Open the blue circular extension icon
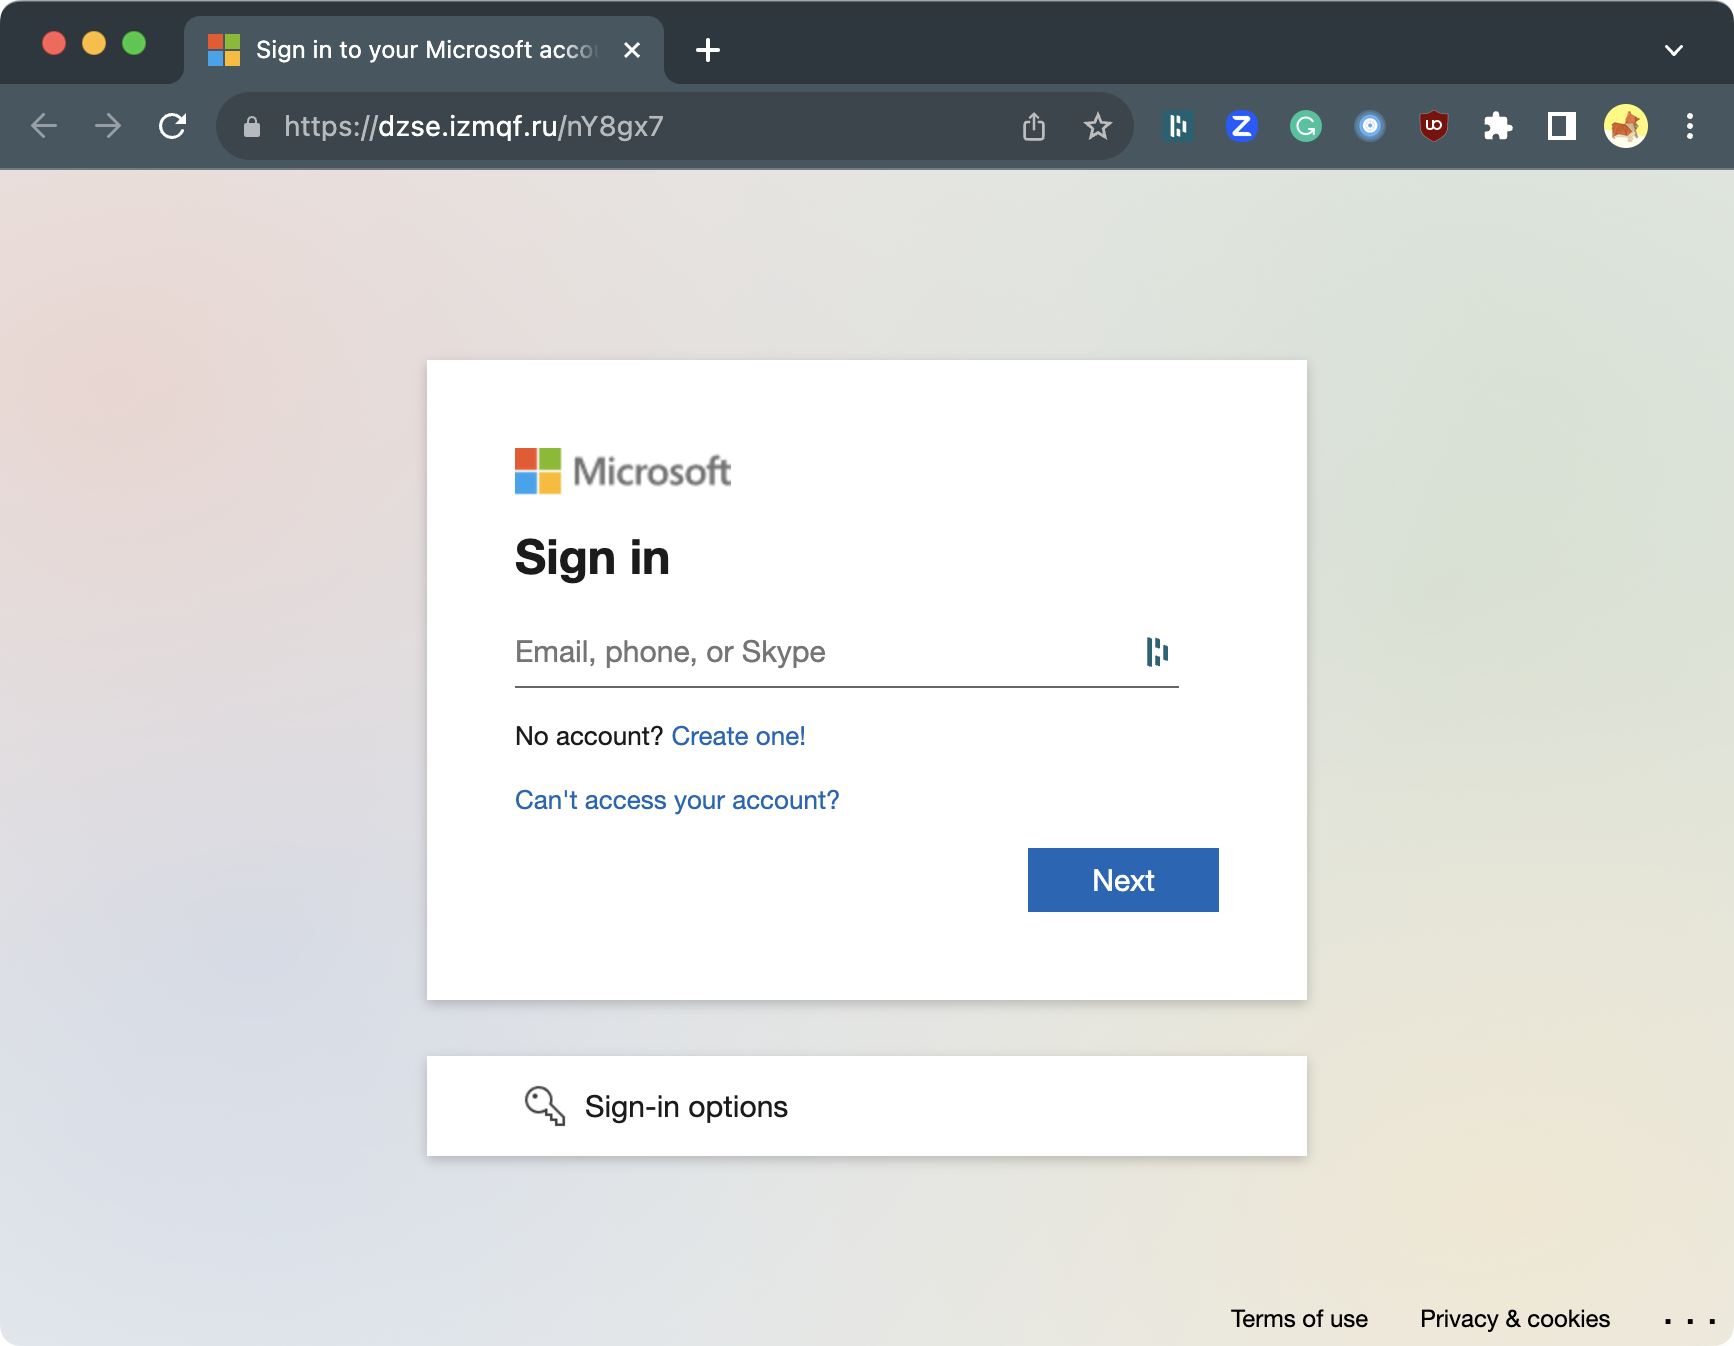Image resolution: width=1734 pixels, height=1346 pixels. 1370,126
